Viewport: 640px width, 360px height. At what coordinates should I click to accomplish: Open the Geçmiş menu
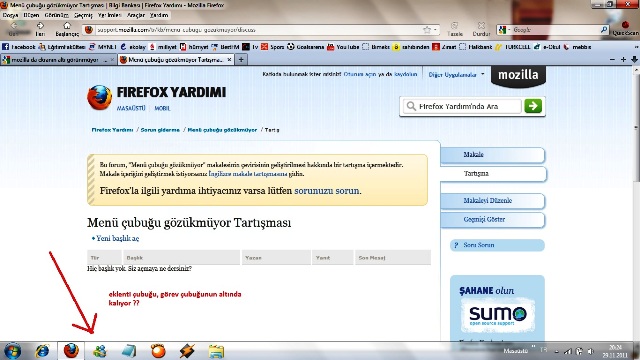click(x=83, y=15)
